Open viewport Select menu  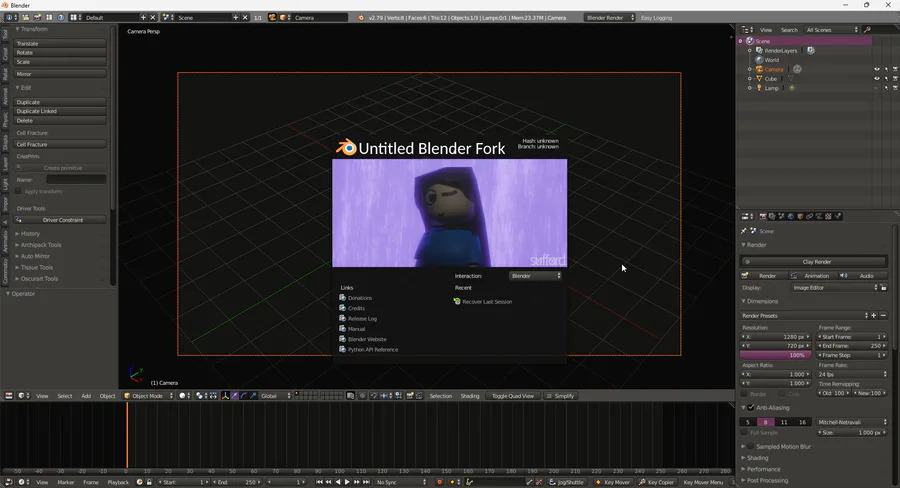click(65, 396)
